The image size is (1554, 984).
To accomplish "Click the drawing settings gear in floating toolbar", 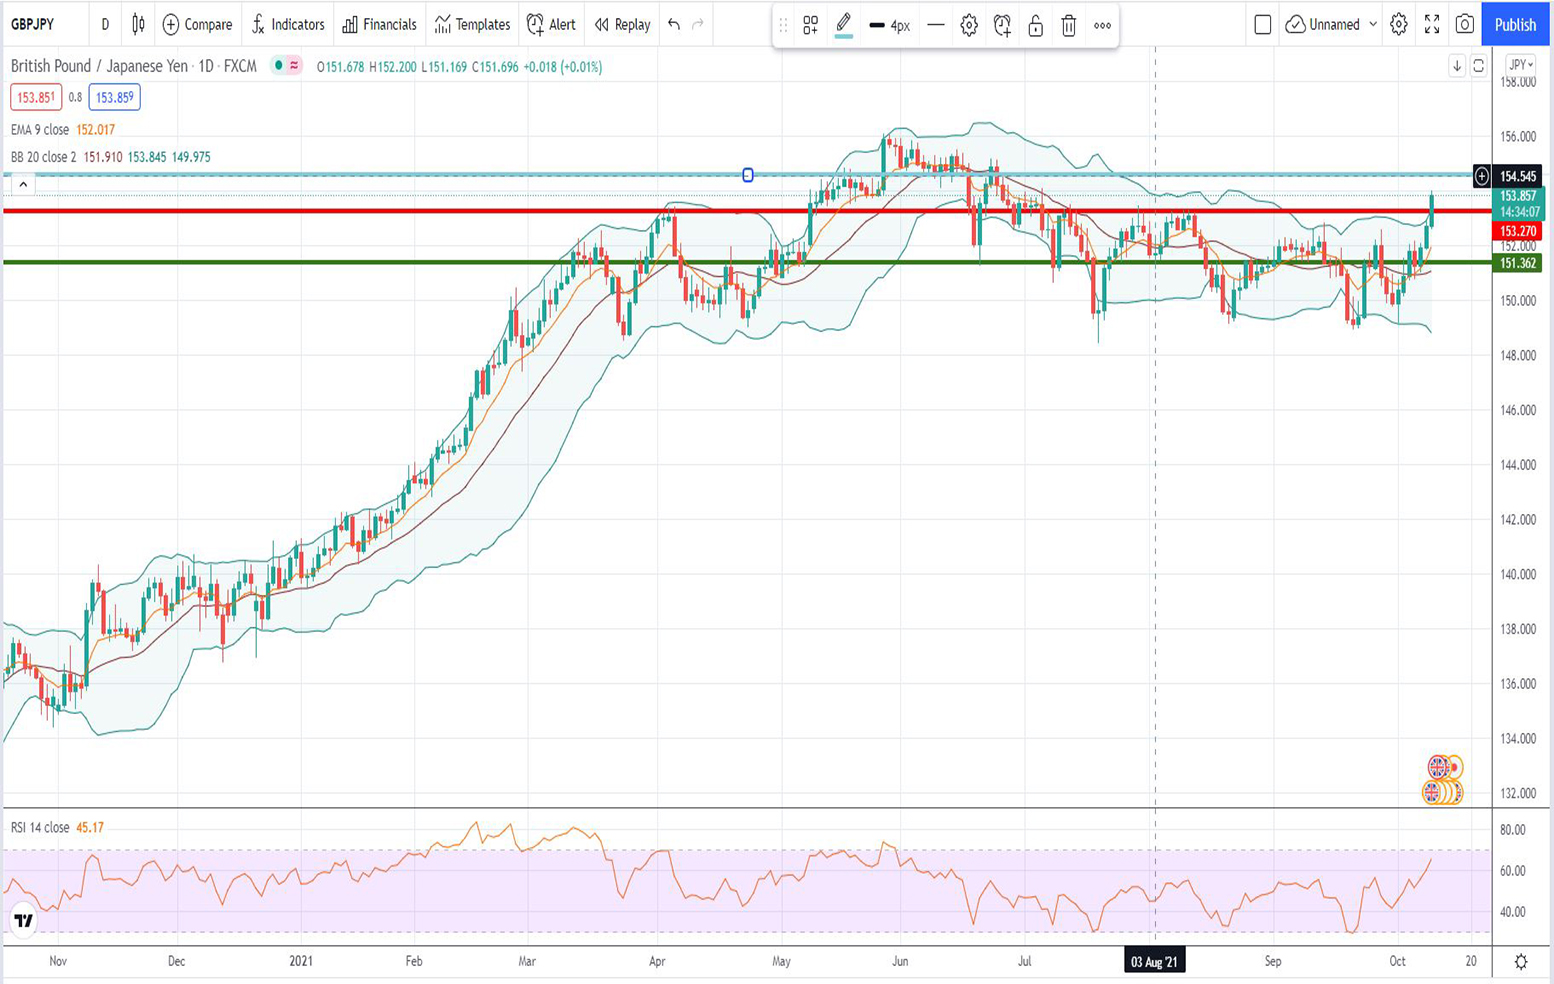I will tap(968, 26).
